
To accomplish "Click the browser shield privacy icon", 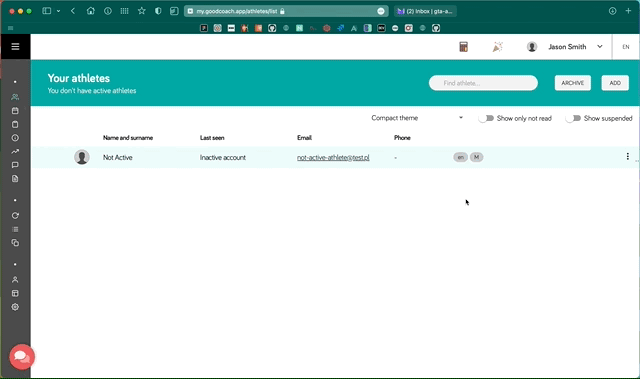I will pyautogui.click(x=158, y=11).
